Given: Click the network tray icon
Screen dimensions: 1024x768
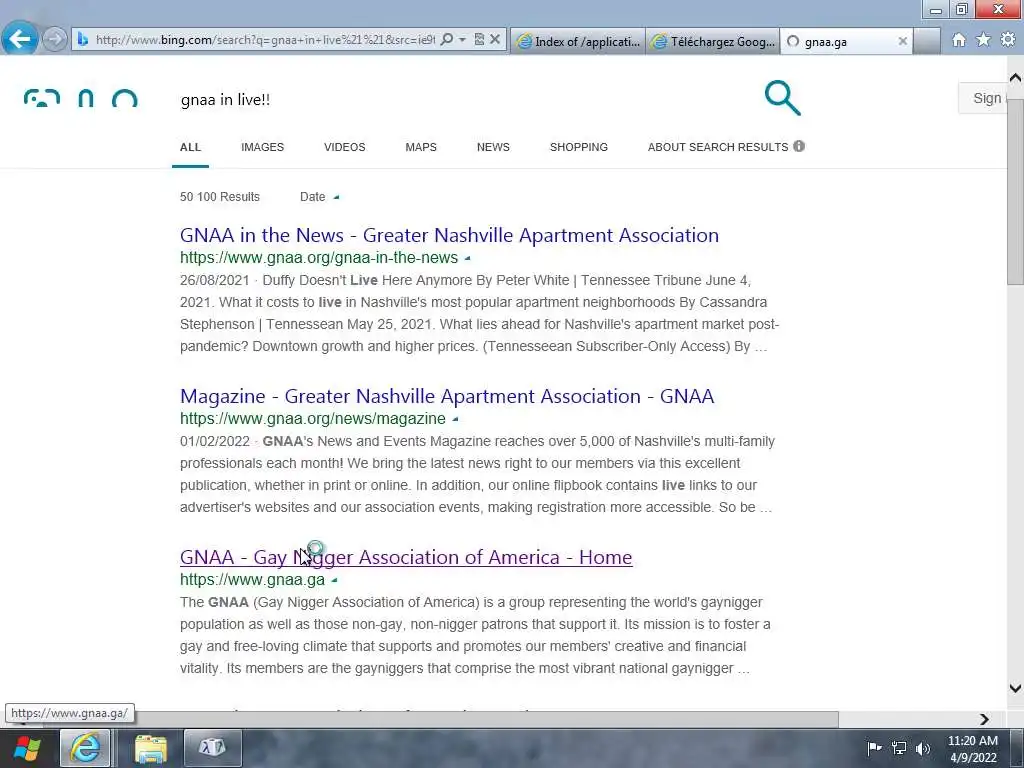Looking at the screenshot, I should tap(899, 748).
